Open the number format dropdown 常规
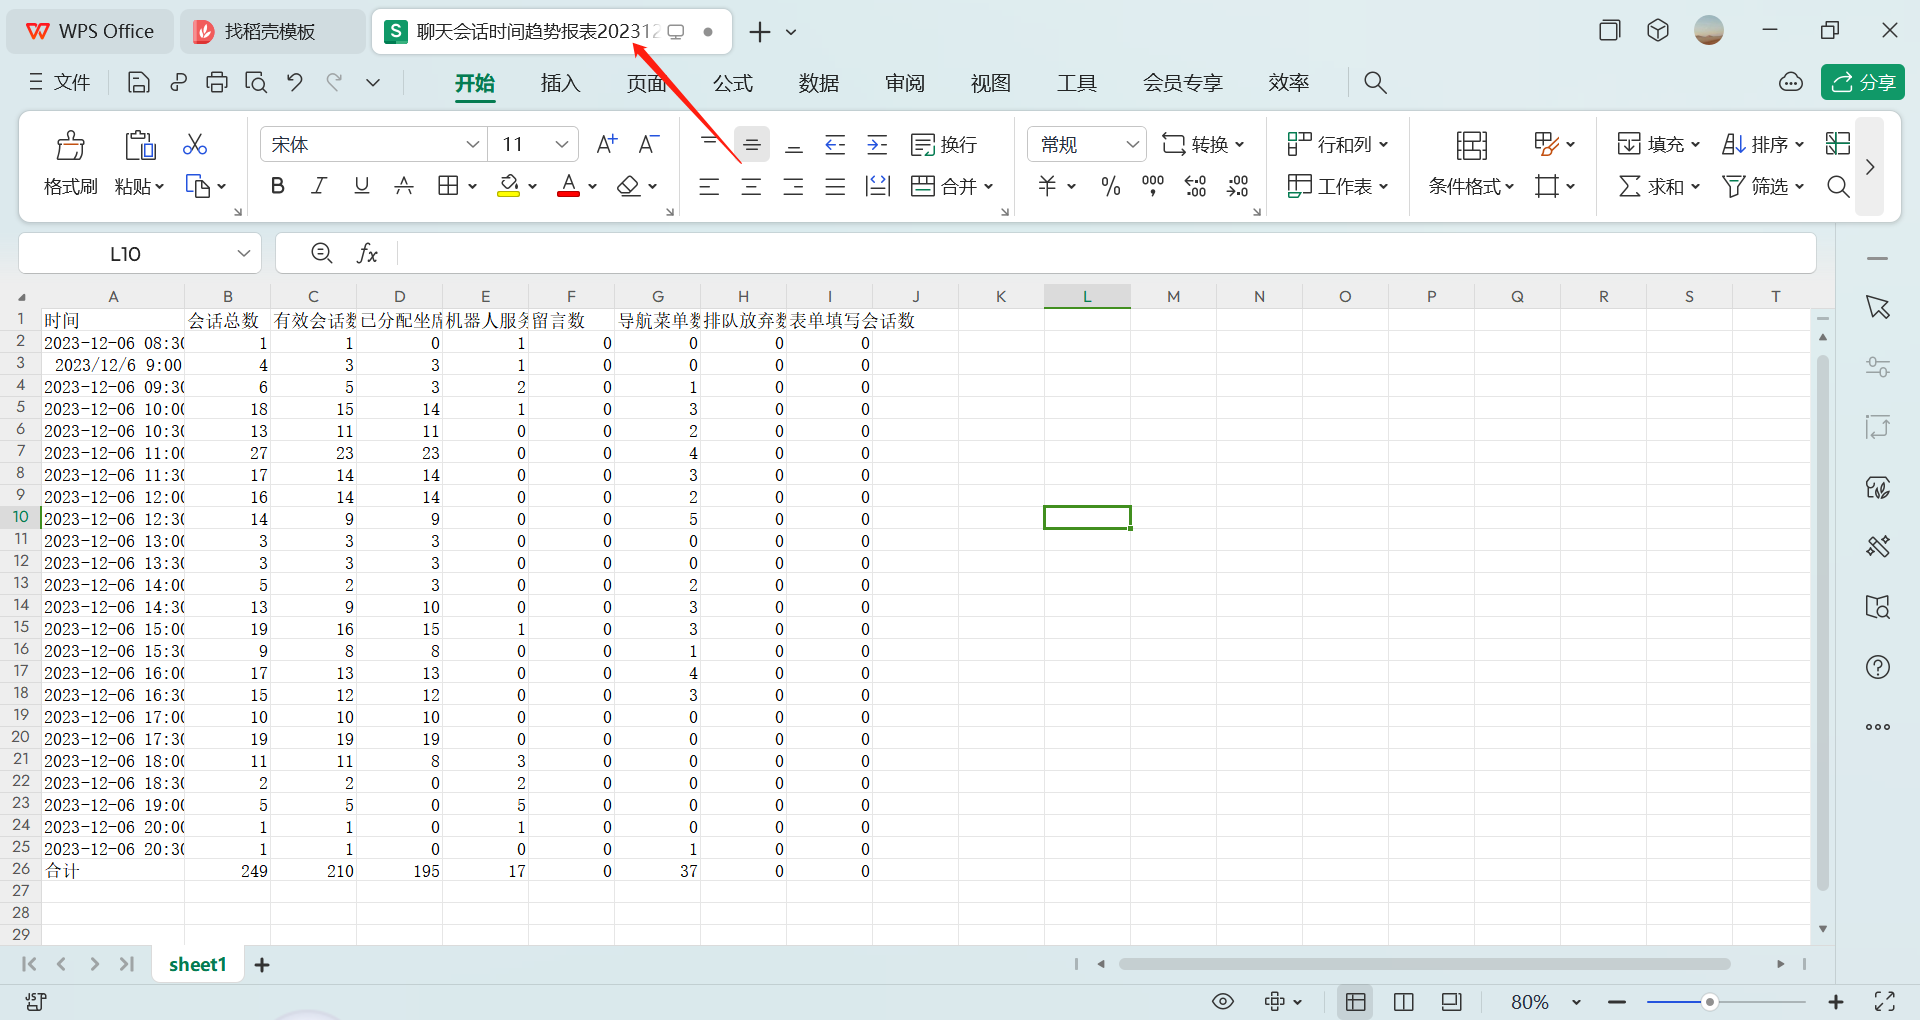1920x1020 pixels. 1132,145
